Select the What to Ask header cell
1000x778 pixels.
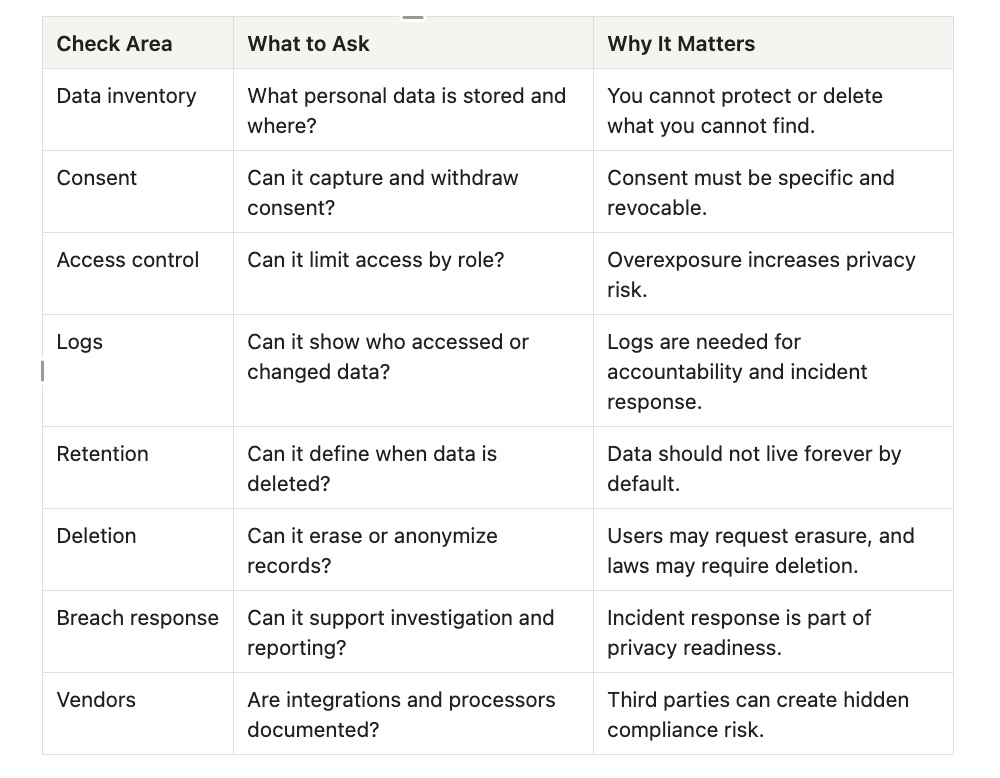click(413, 43)
